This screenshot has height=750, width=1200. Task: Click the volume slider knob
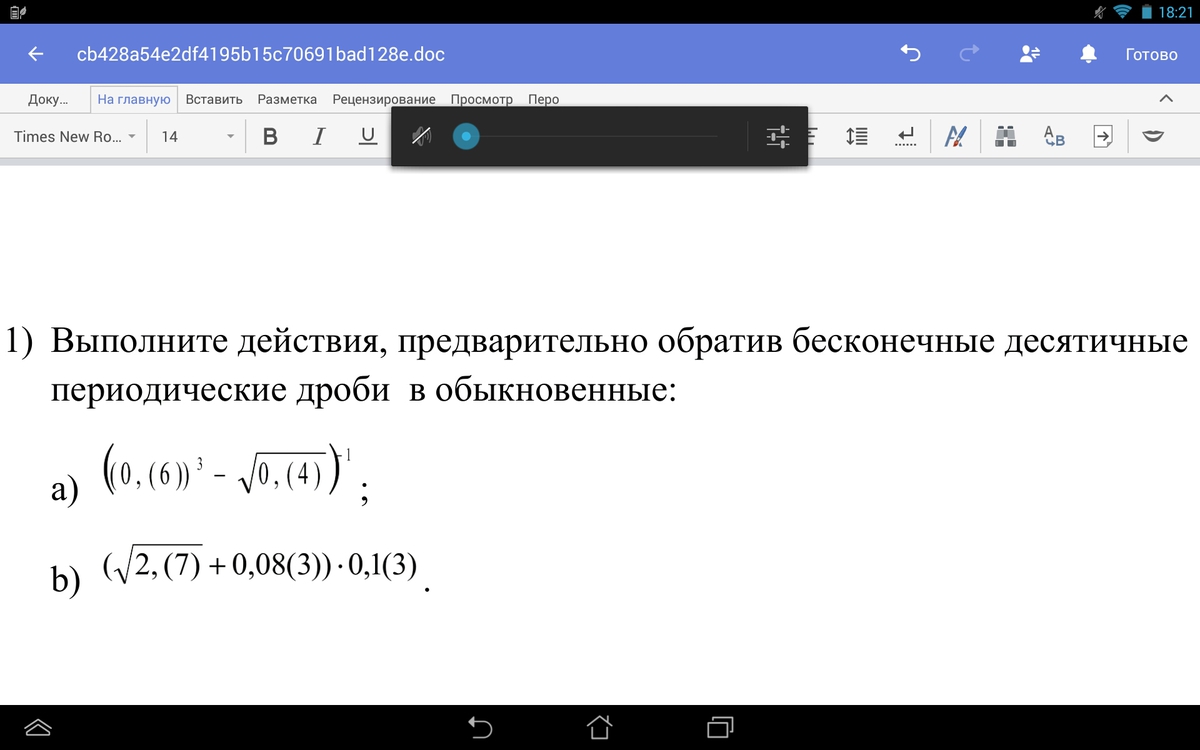point(466,136)
